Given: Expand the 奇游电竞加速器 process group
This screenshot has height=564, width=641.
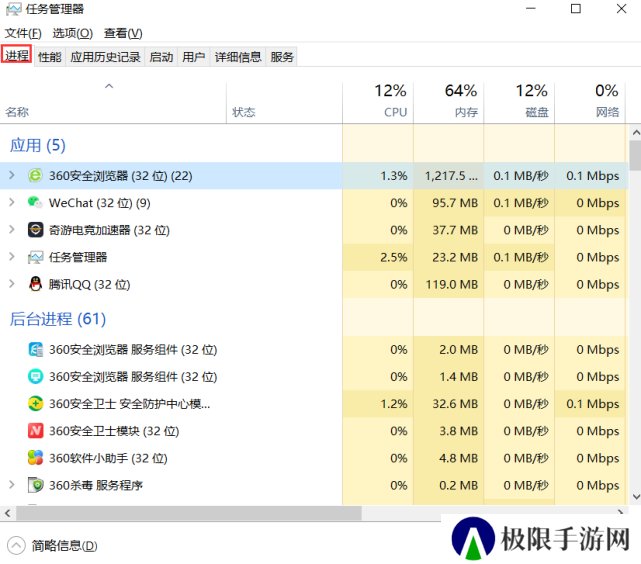Looking at the screenshot, I should (x=12, y=230).
